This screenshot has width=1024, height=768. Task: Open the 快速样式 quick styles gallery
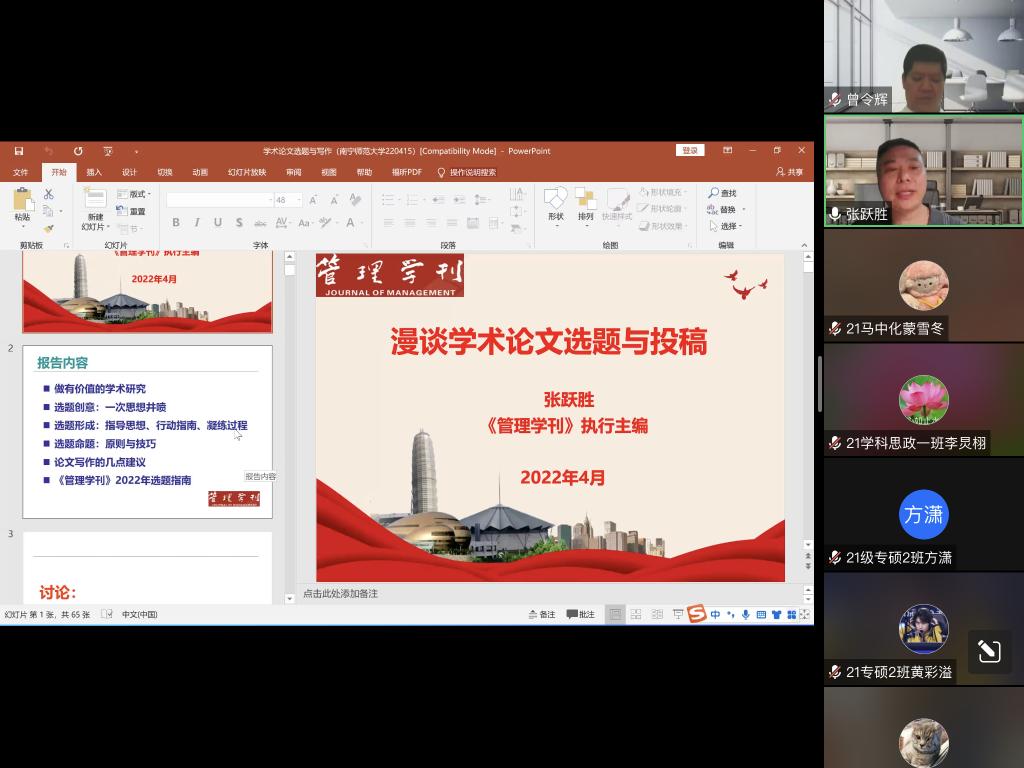[x=617, y=206]
